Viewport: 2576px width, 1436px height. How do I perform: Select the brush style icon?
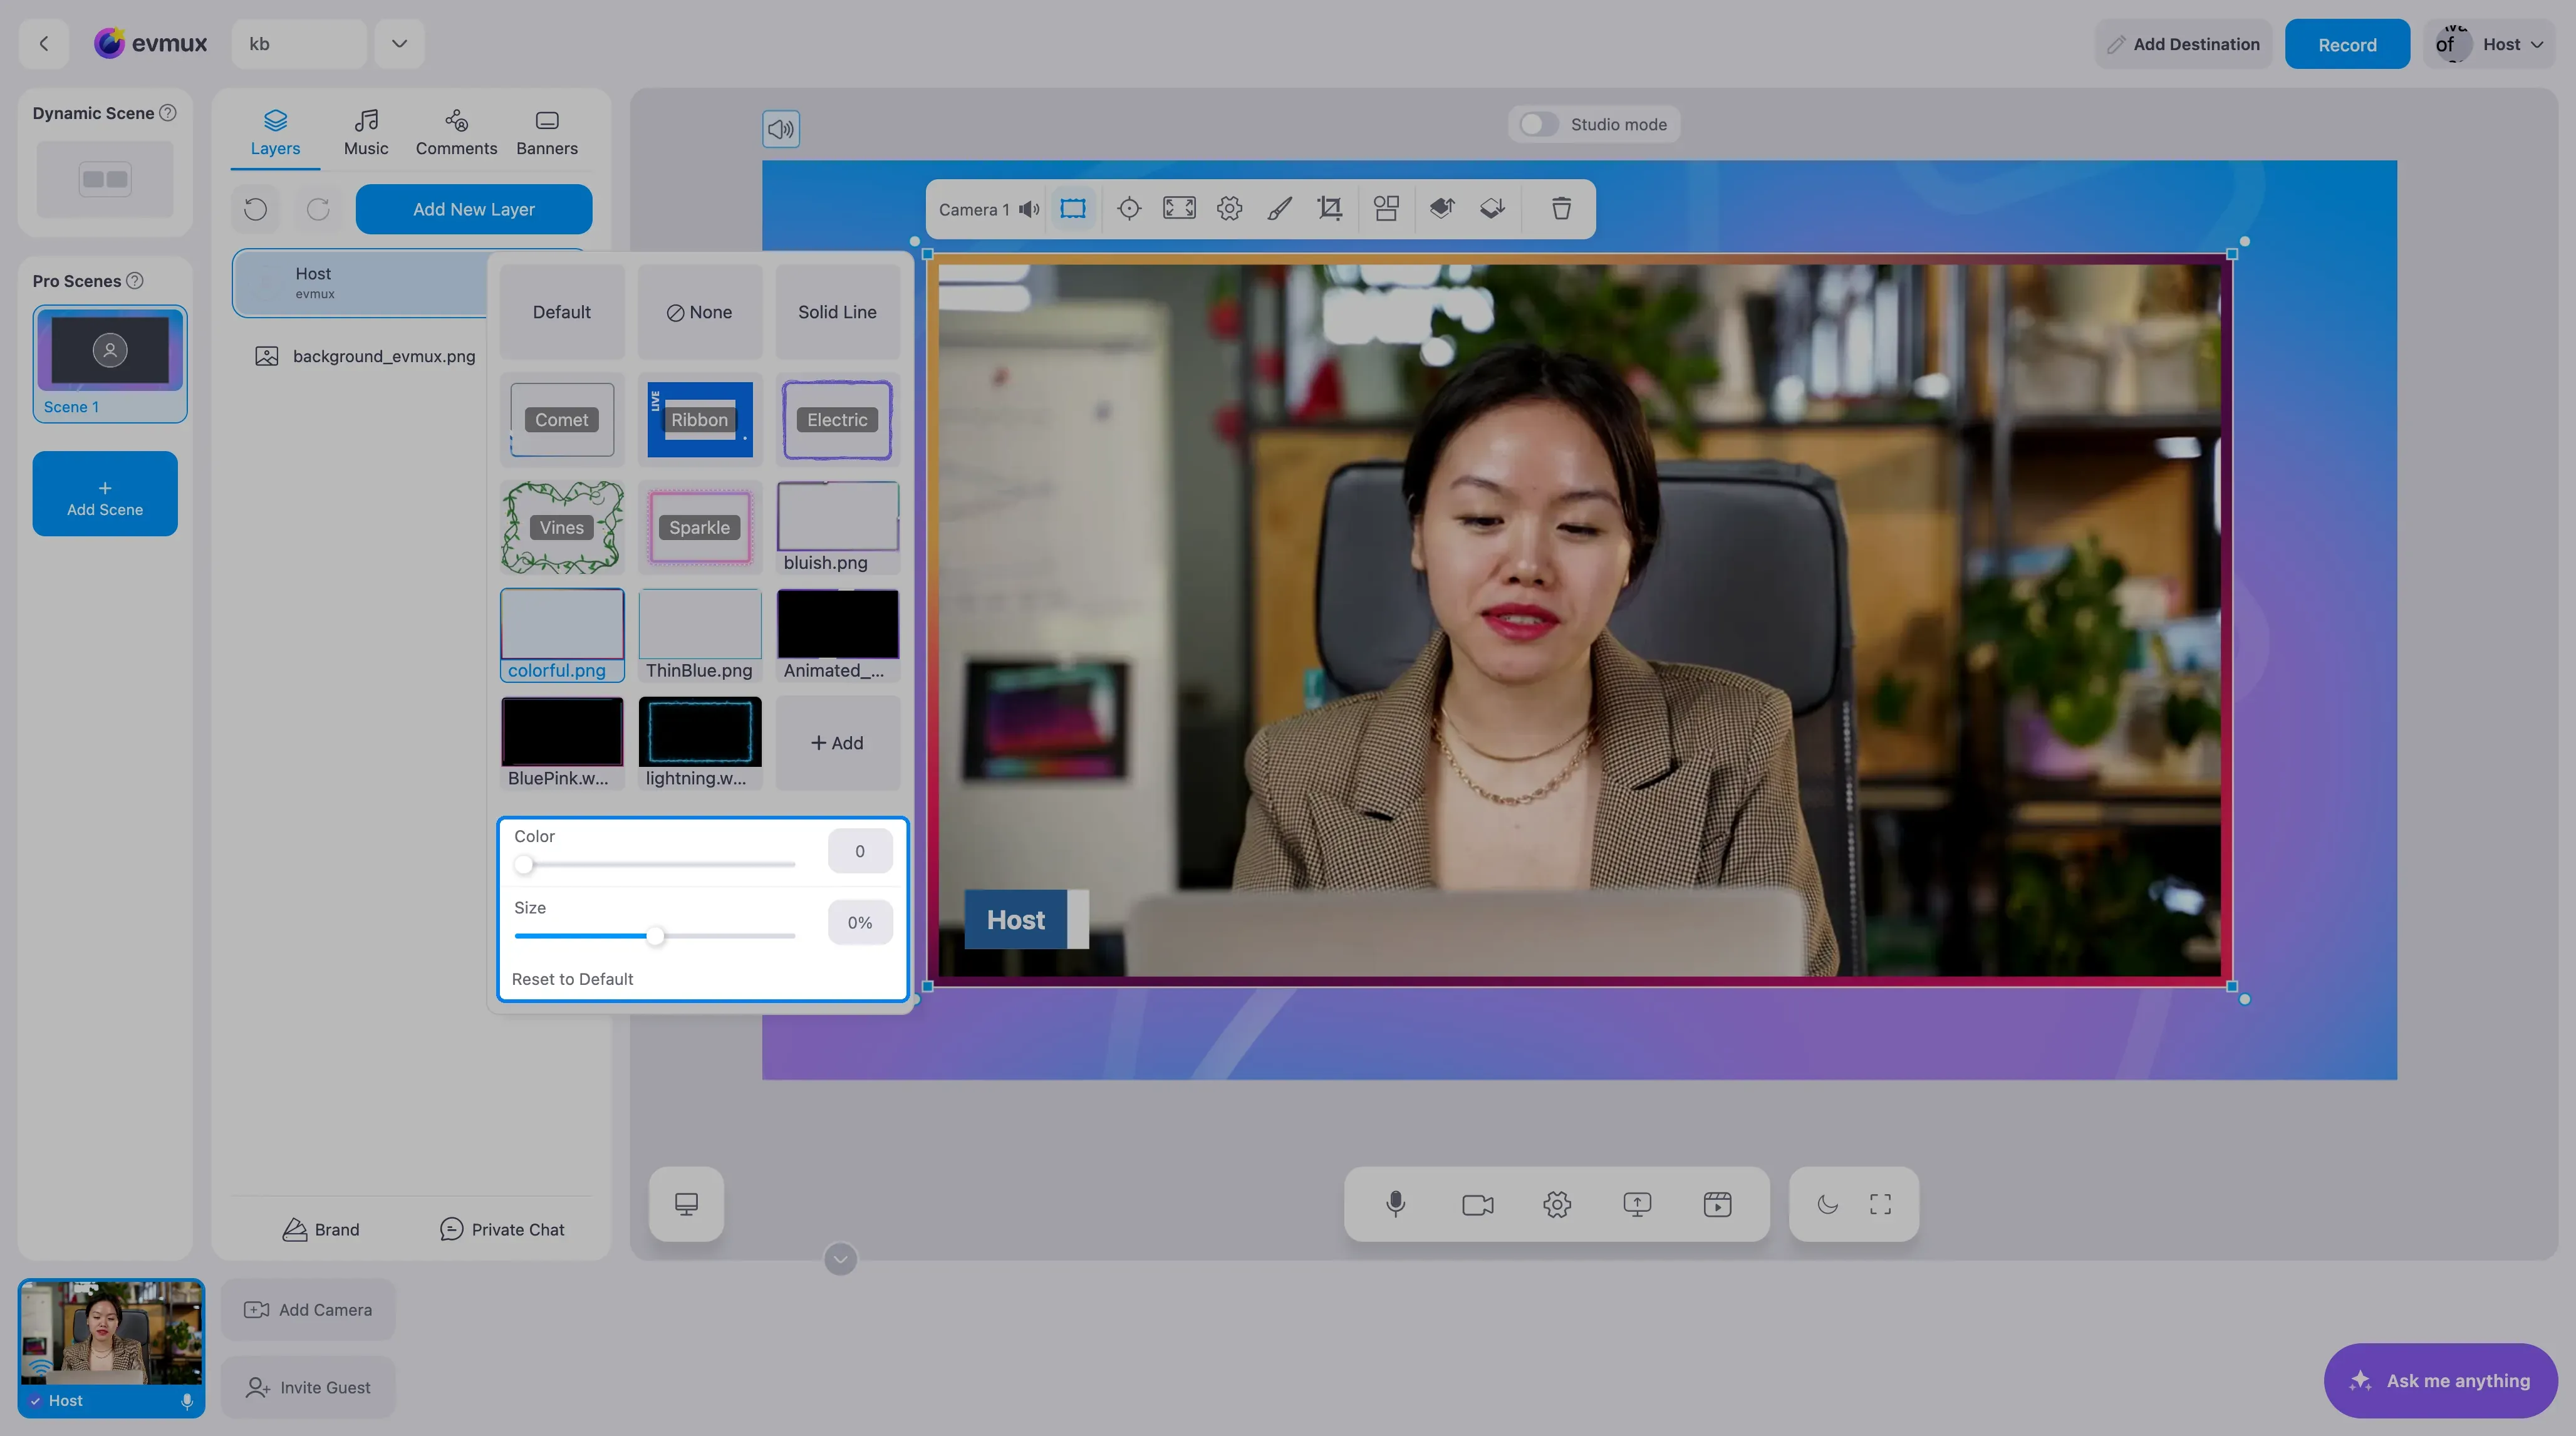1279,208
